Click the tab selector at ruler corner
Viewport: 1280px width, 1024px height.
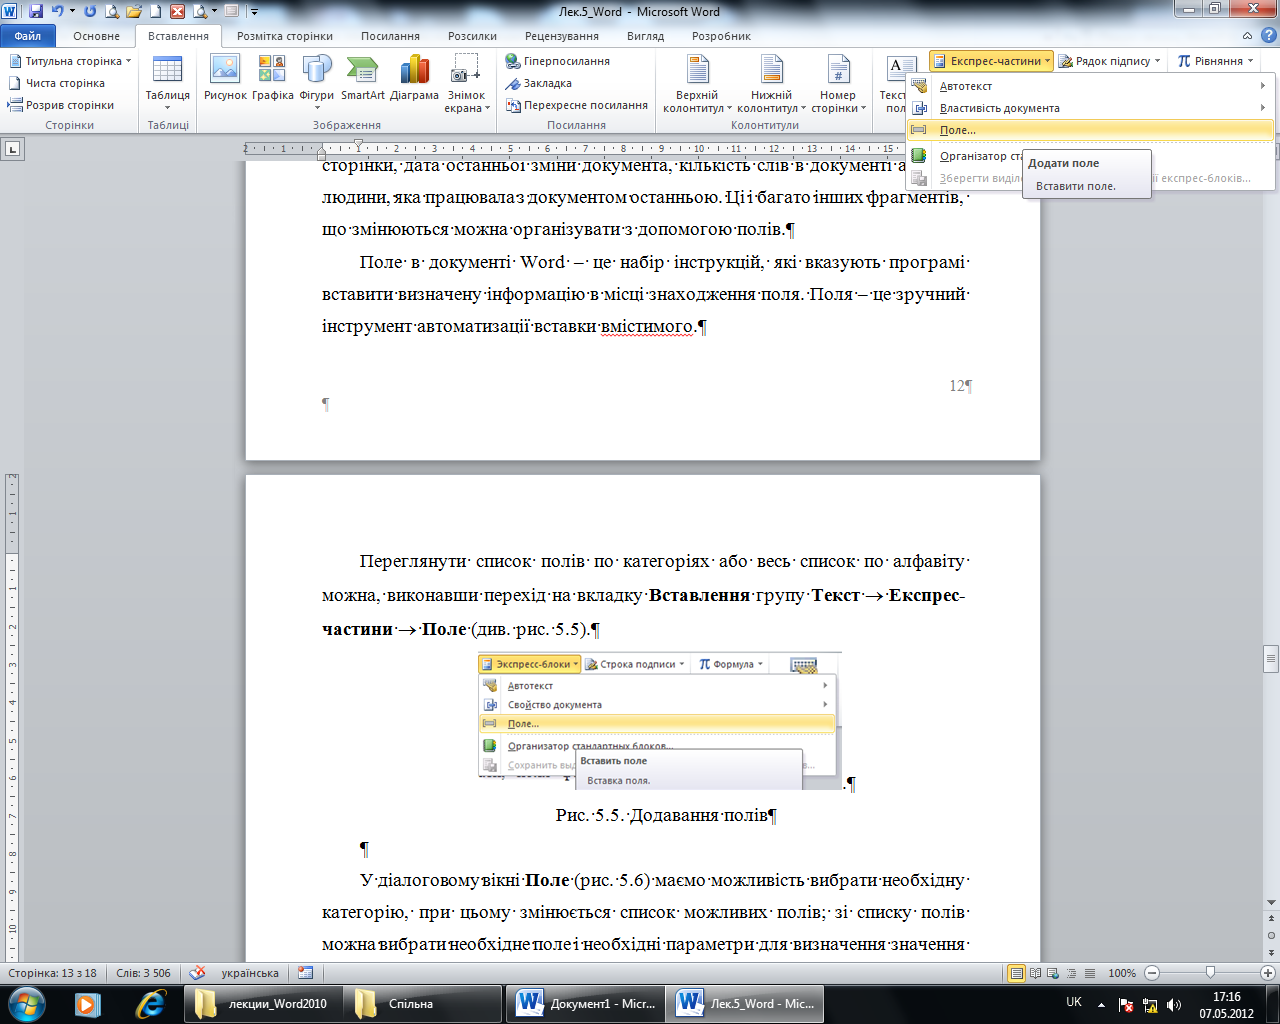click(13, 149)
